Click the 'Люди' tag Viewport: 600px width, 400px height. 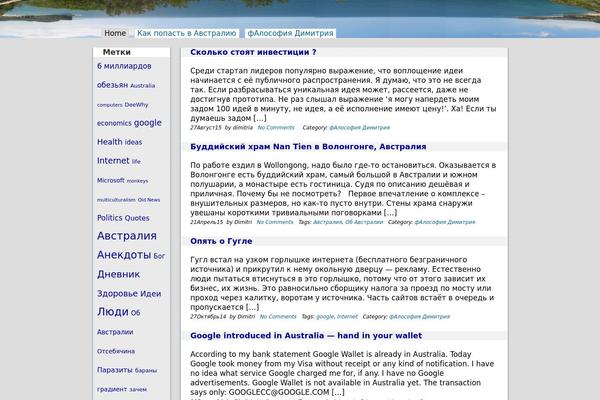click(x=112, y=312)
